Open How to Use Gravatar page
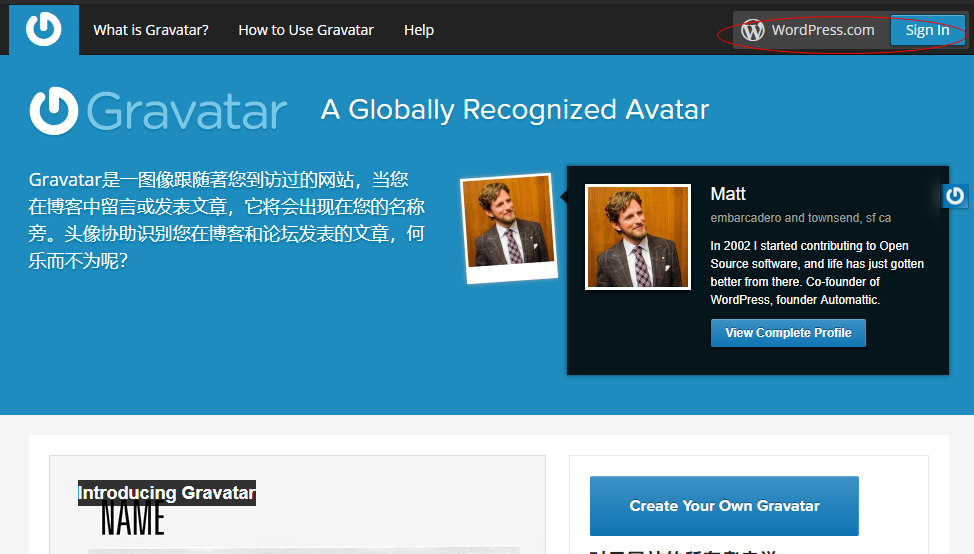 point(306,30)
